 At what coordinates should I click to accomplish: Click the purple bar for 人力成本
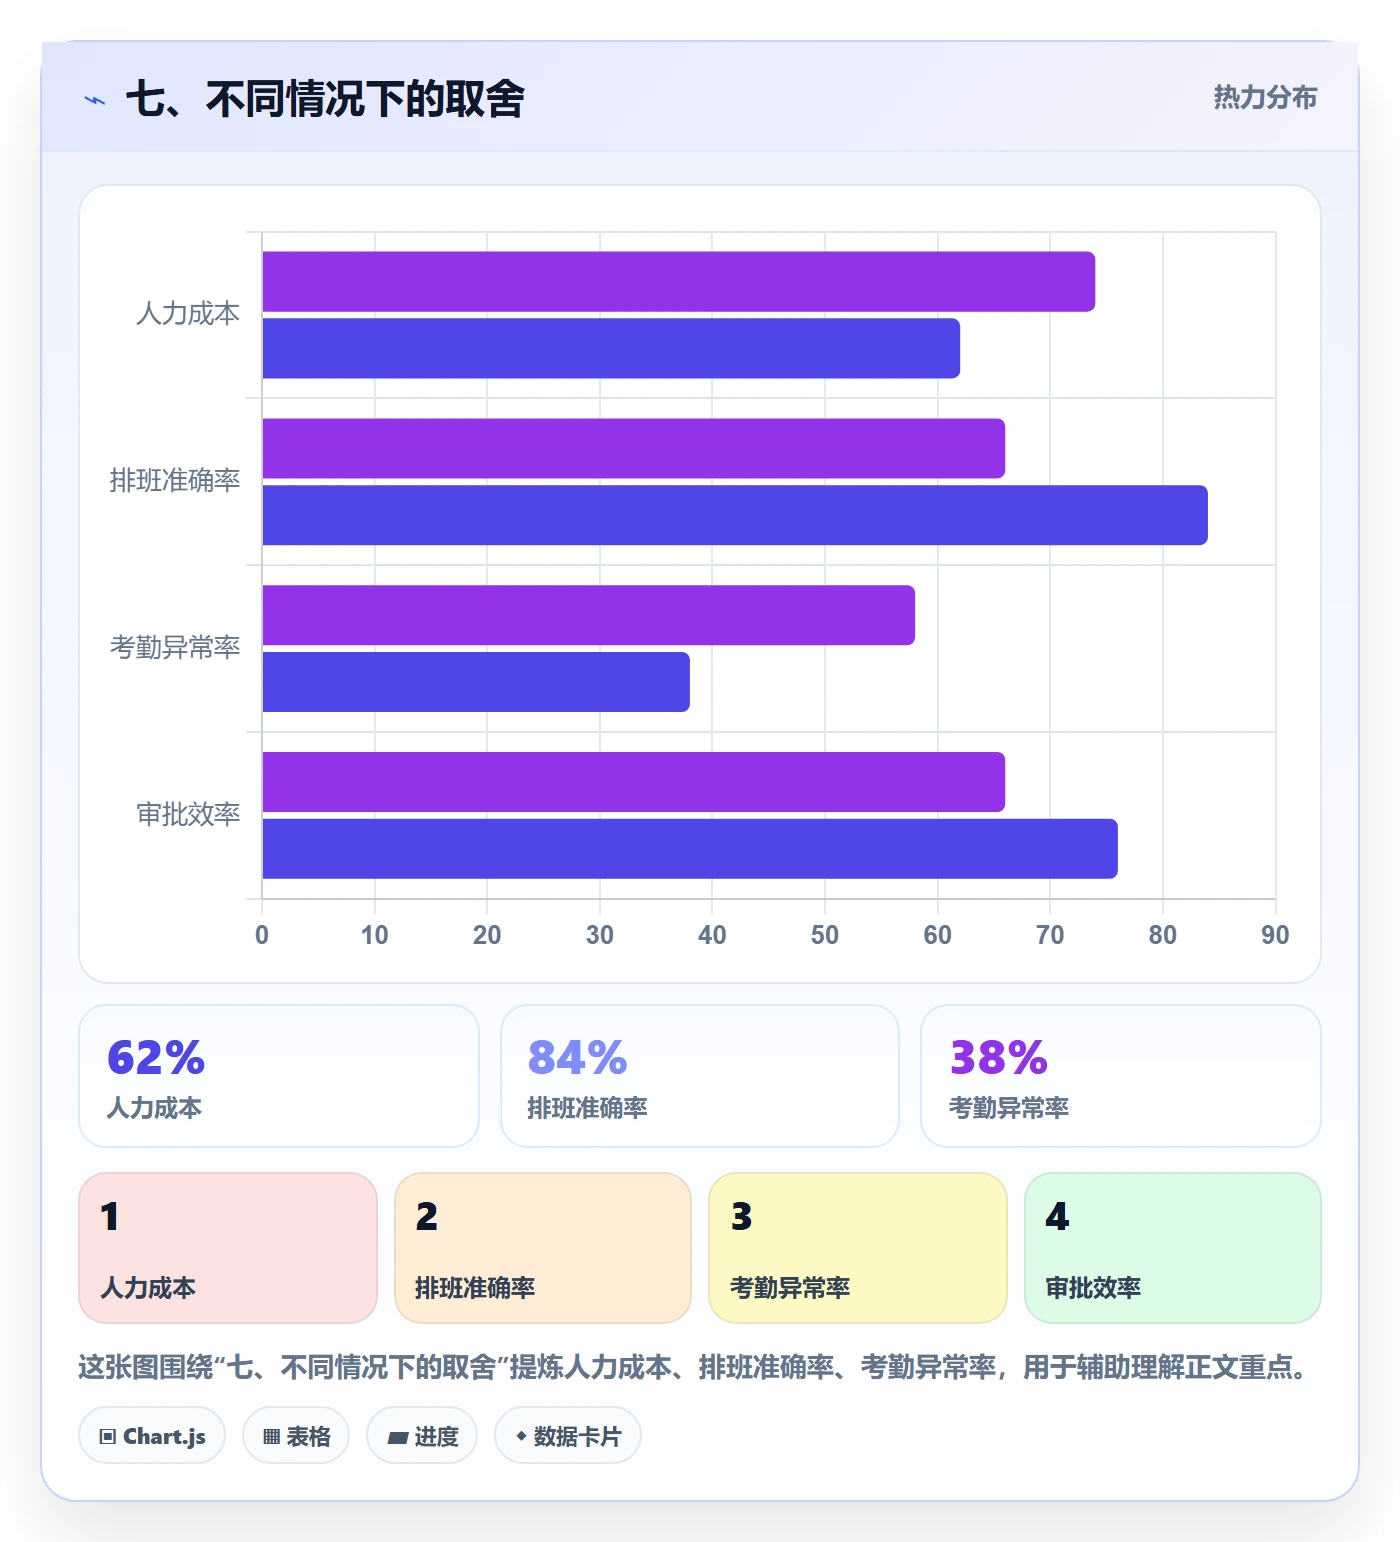click(x=679, y=282)
